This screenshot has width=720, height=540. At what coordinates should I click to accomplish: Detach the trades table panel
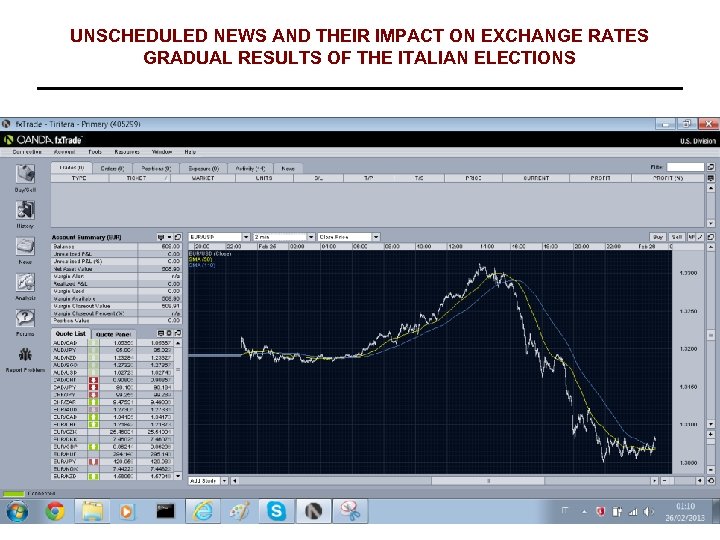tap(711, 167)
